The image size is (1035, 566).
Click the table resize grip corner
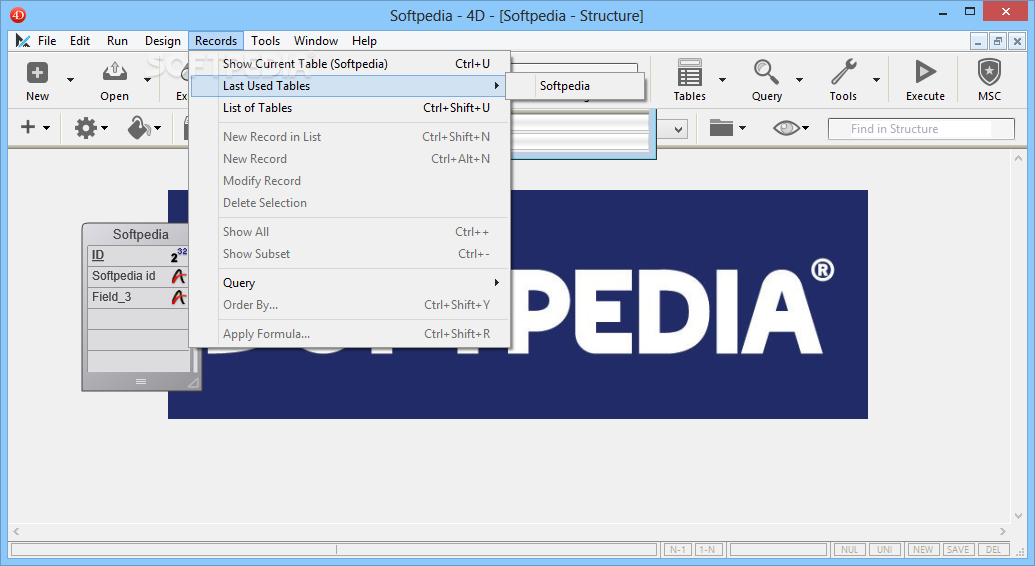tap(193, 382)
